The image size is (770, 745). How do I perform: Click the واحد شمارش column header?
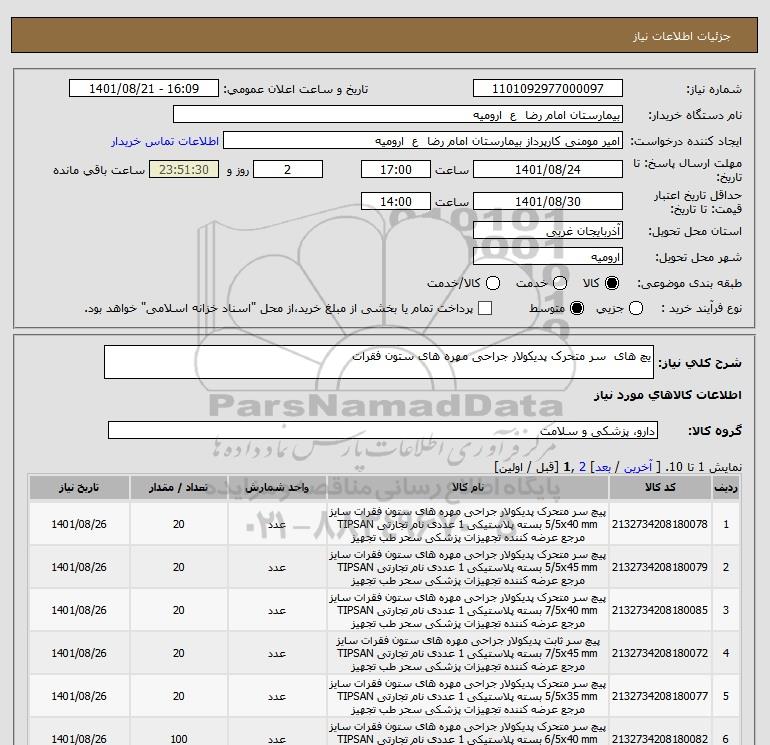pyautogui.click(x=277, y=487)
